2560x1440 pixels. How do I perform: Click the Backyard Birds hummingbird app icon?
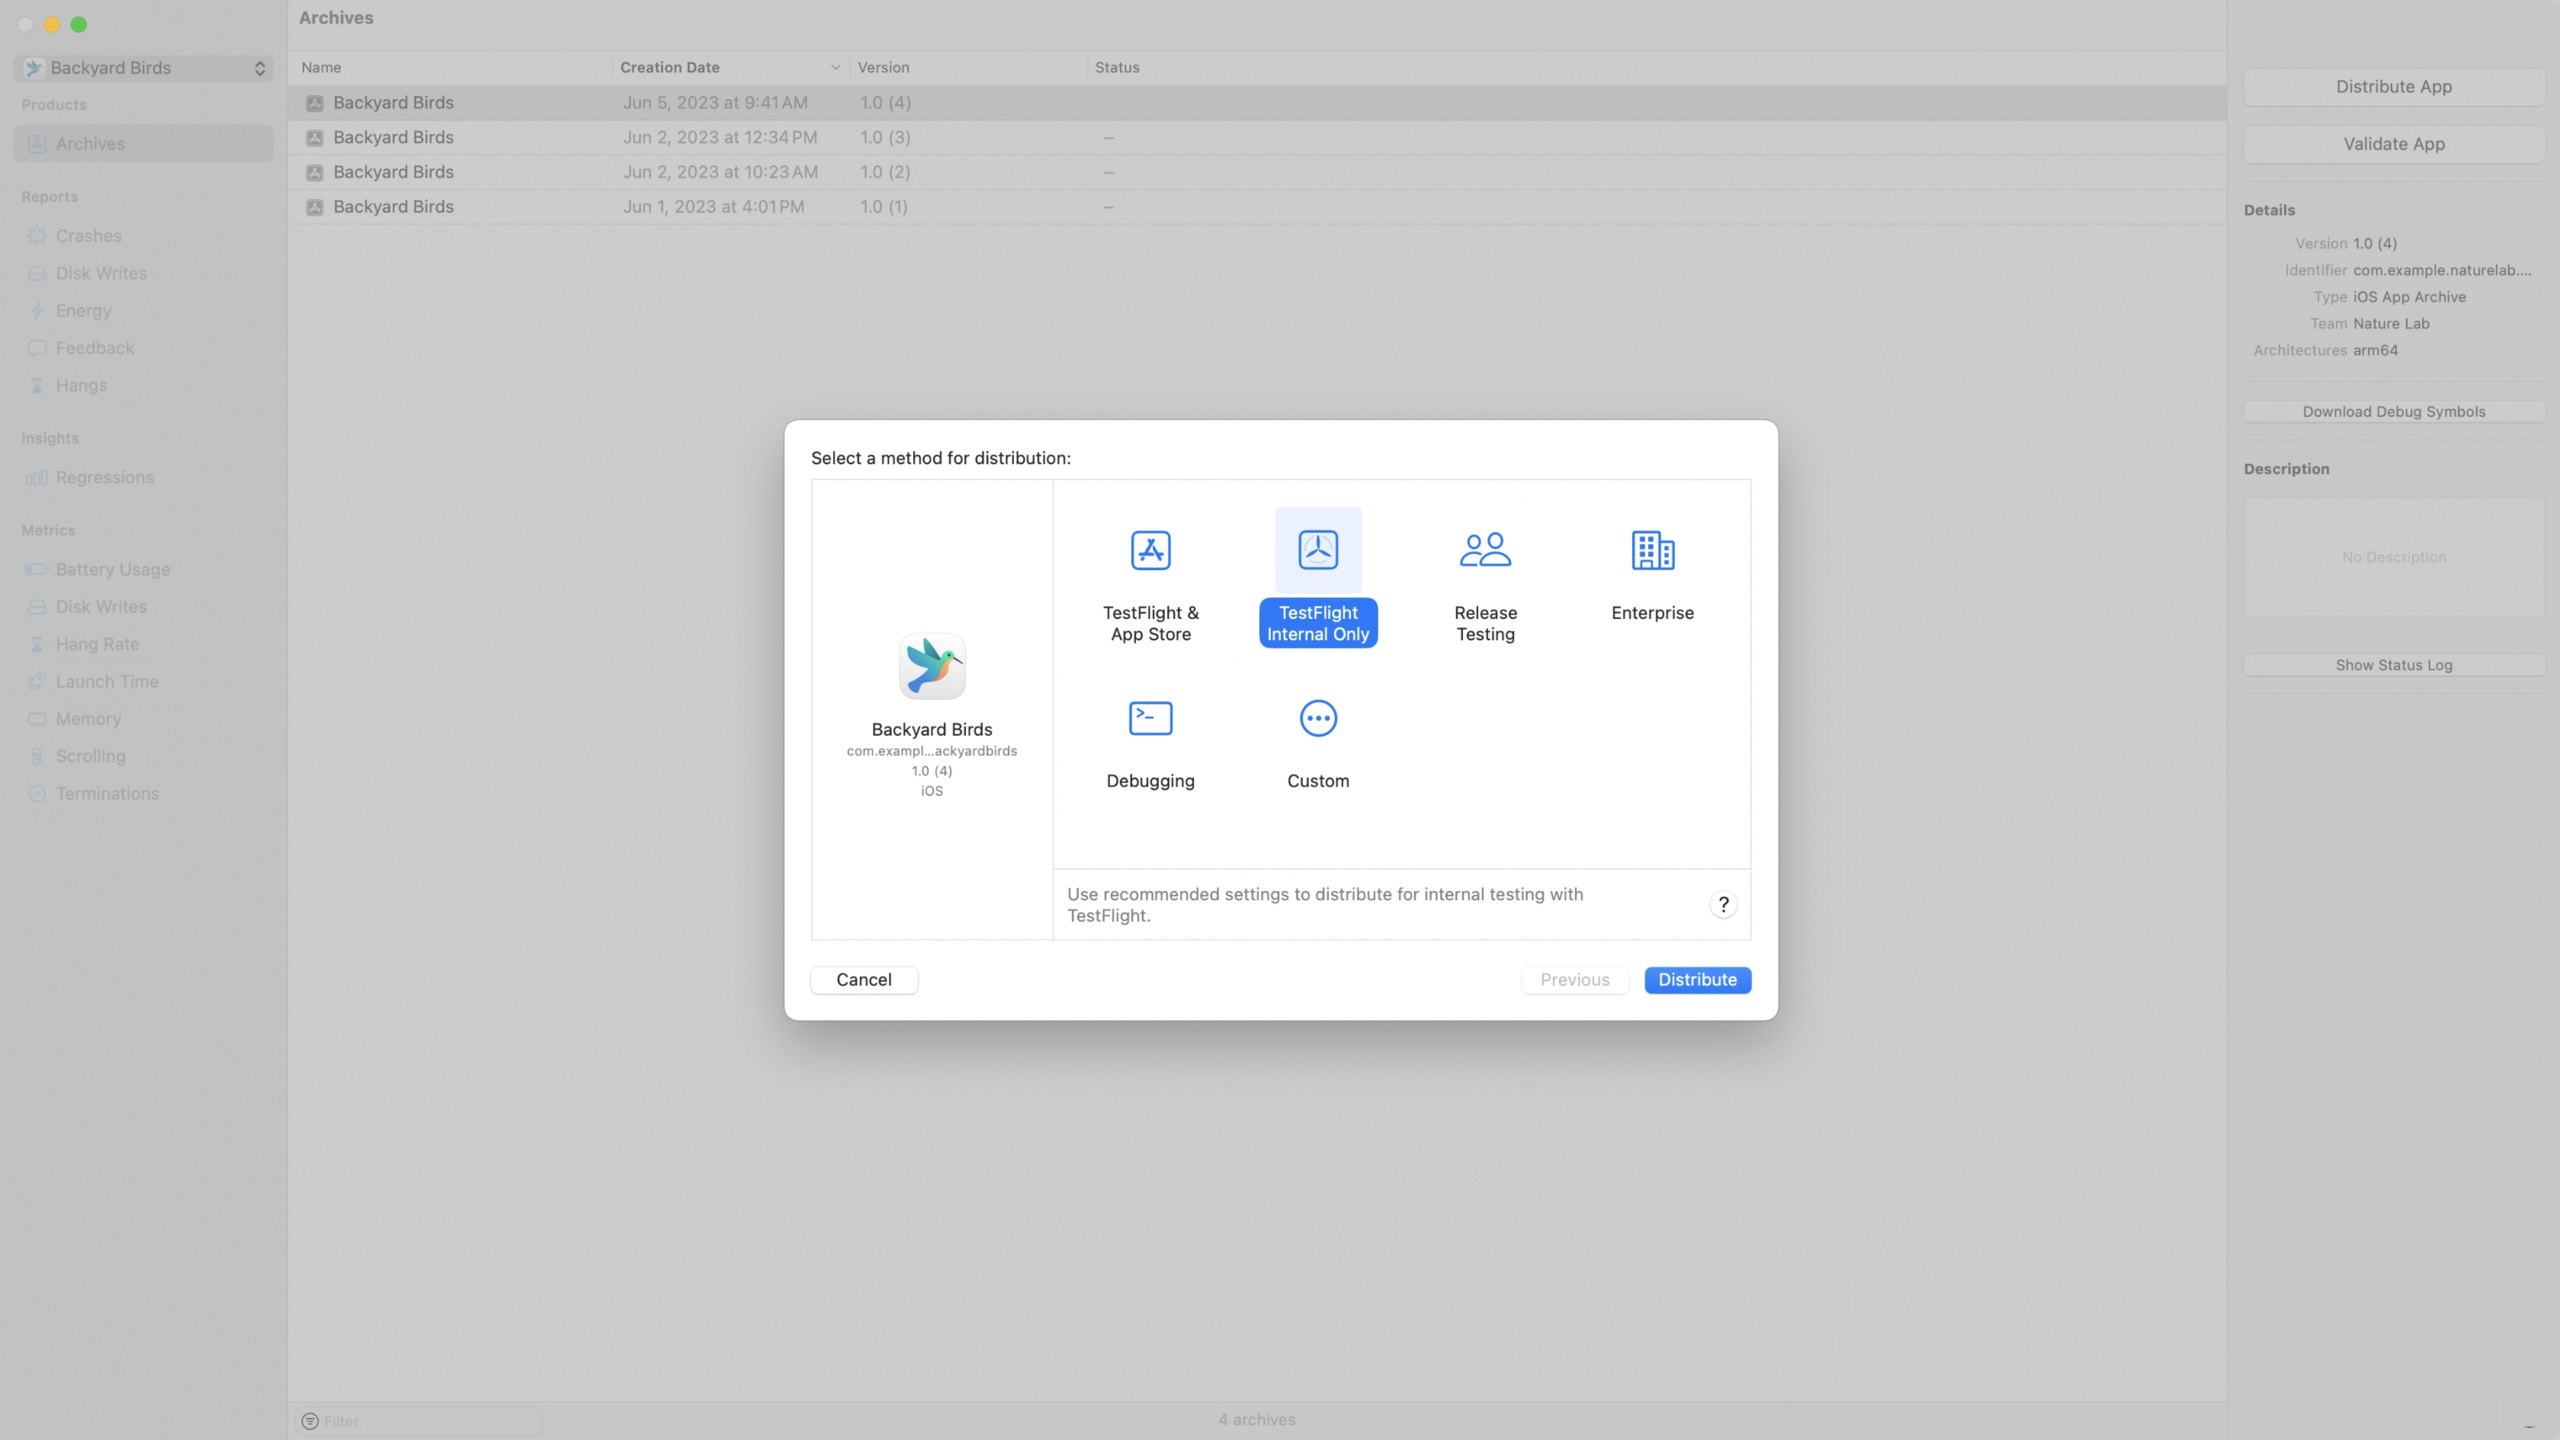(x=931, y=666)
